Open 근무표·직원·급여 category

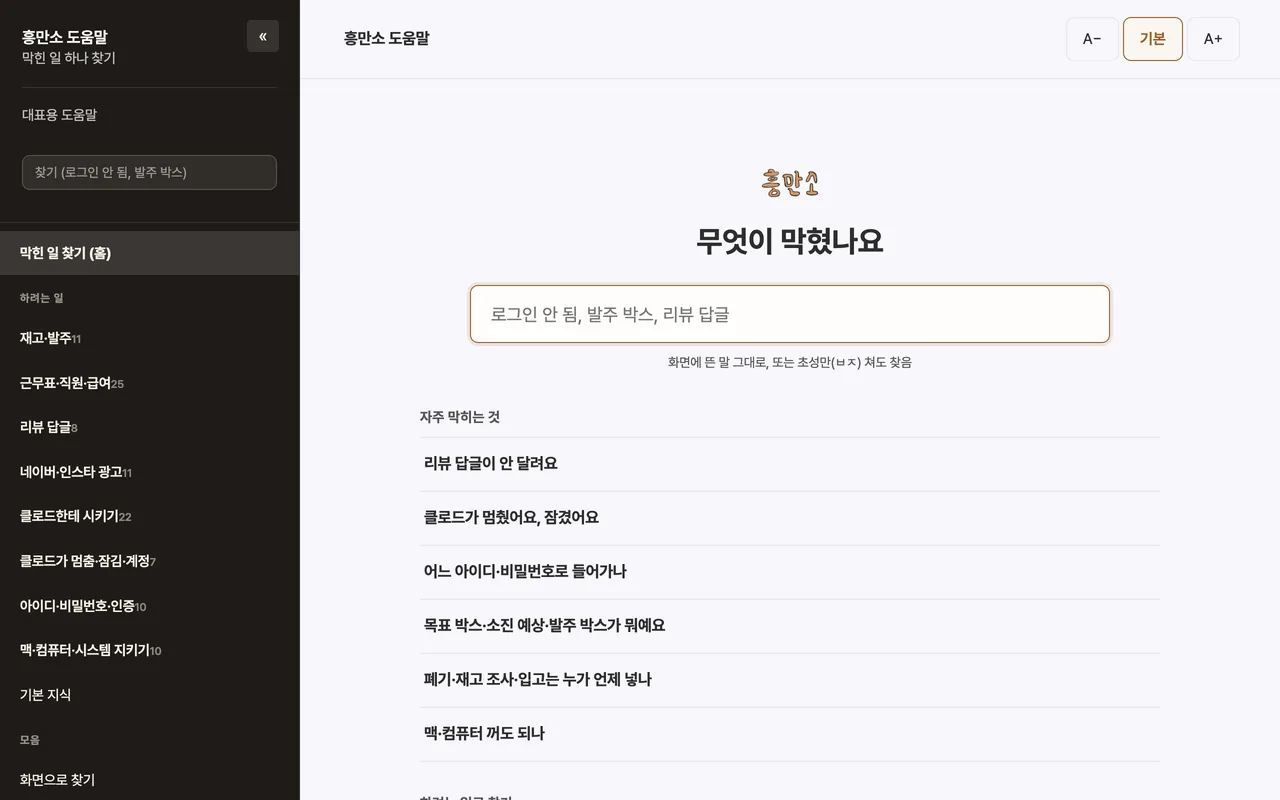pos(149,383)
